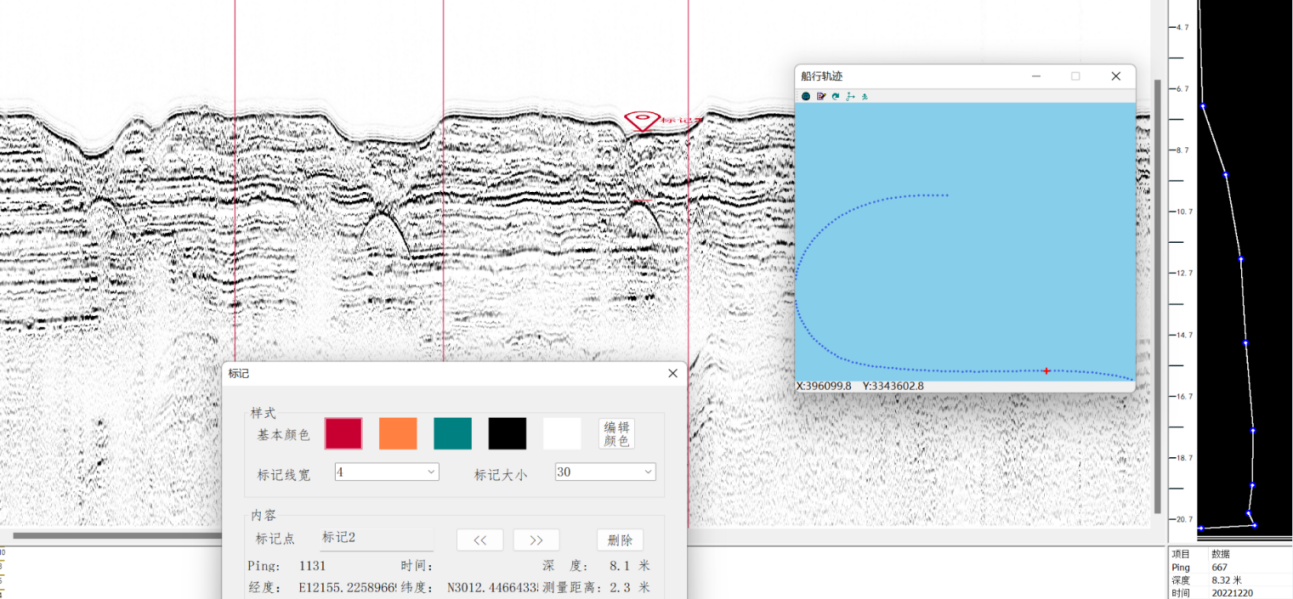Click the red marker pin on the sonar profile
The height and width of the screenshot is (599, 1293).
click(x=640, y=121)
